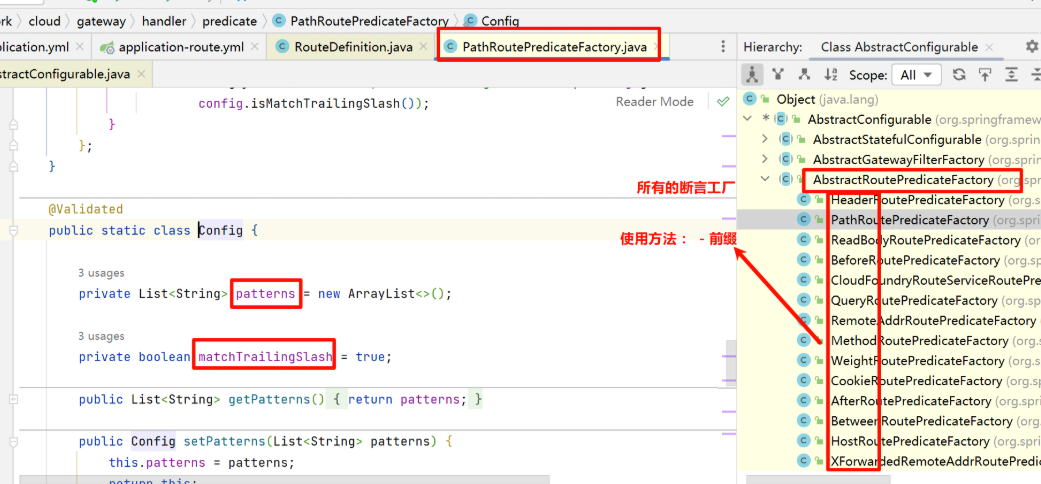The image size is (1041, 484).
Task: Click 'gateway' breadcrumb item
Action: pyautogui.click(x=101, y=21)
